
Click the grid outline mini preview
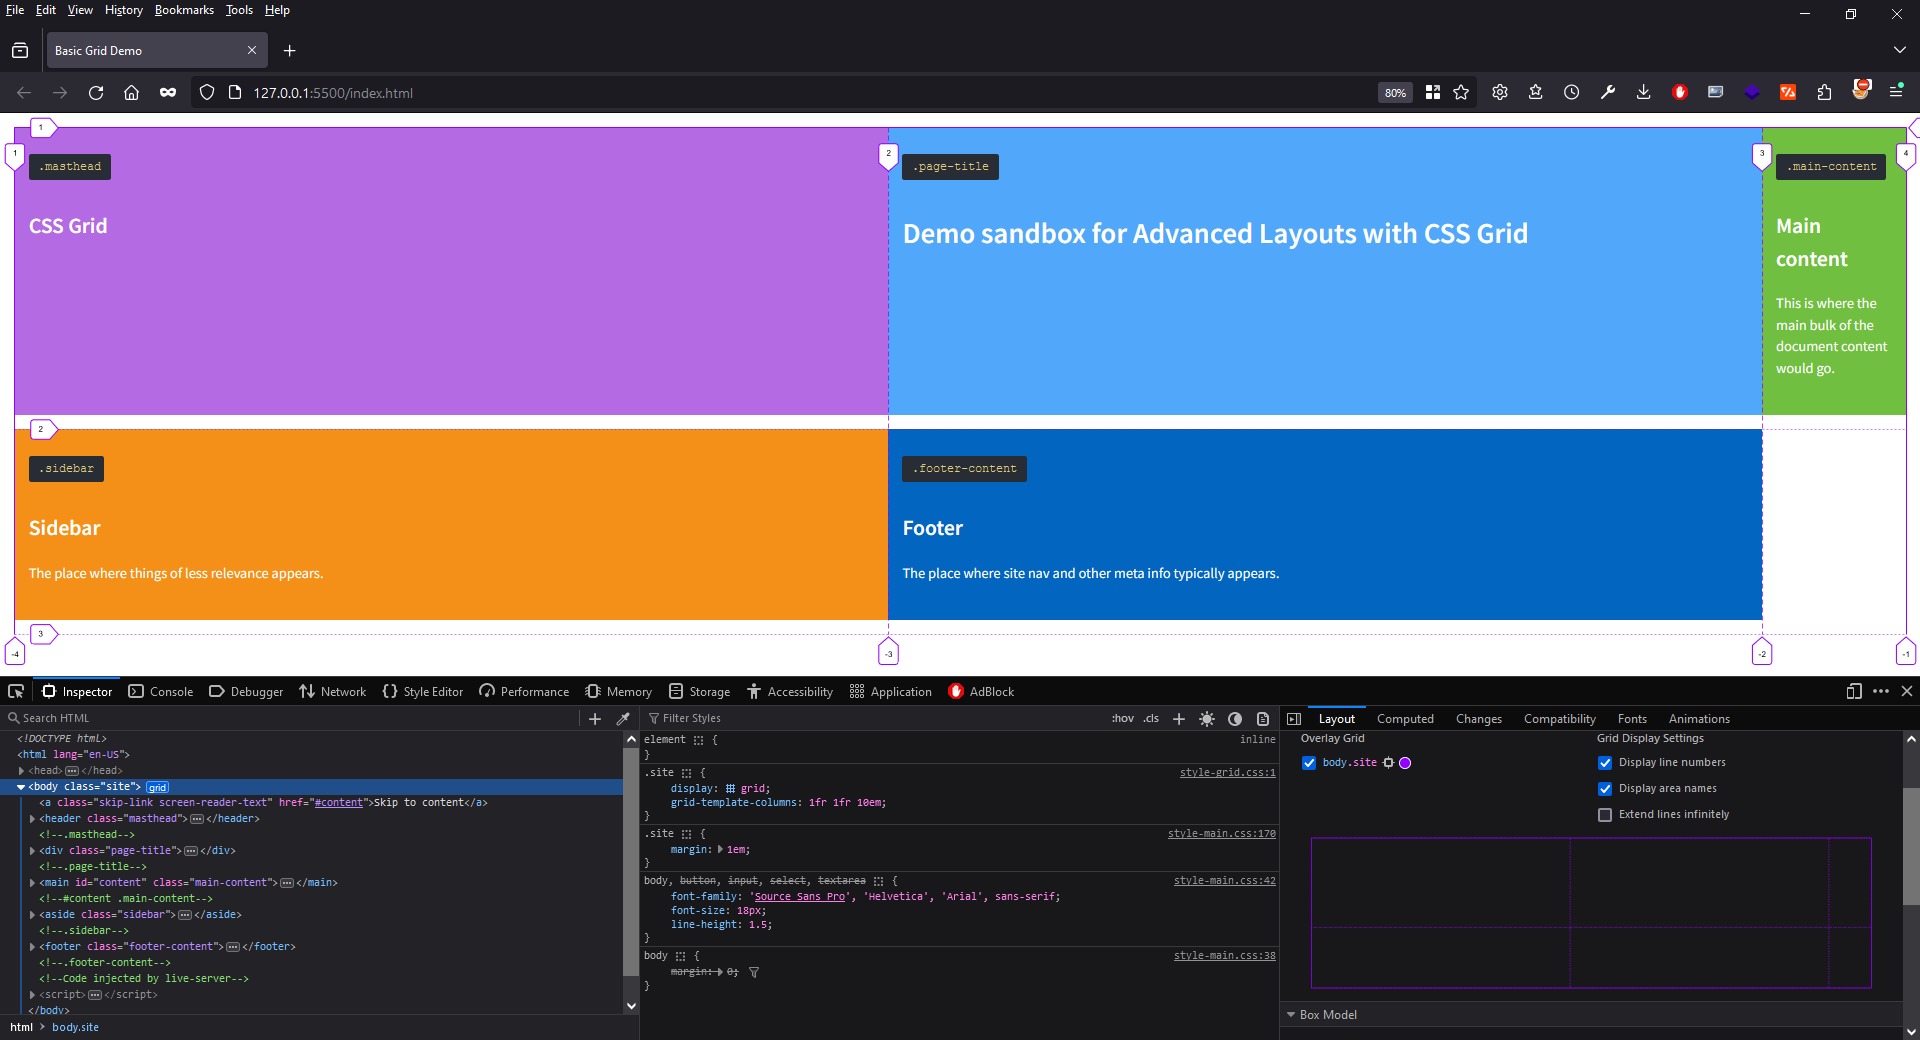click(1591, 913)
